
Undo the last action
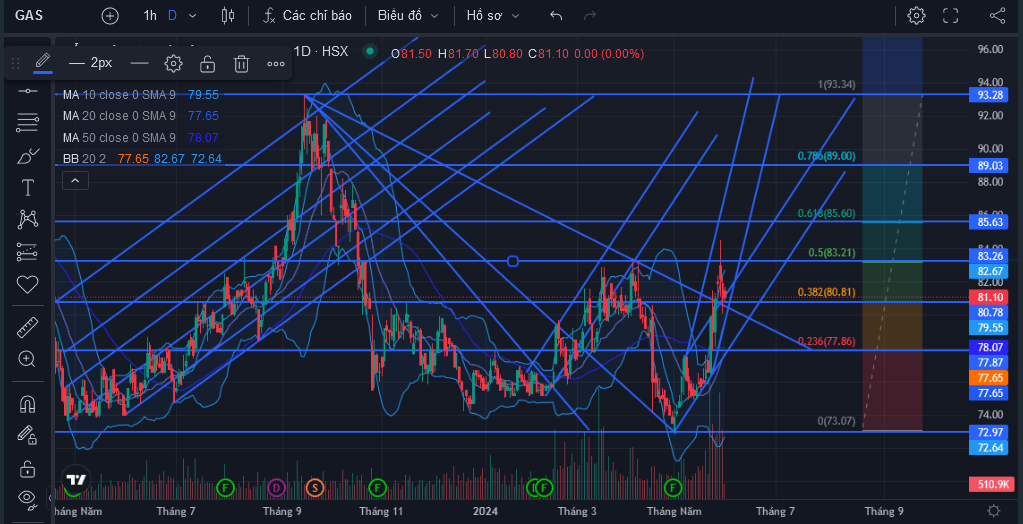pyautogui.click(x=556, y=16)
